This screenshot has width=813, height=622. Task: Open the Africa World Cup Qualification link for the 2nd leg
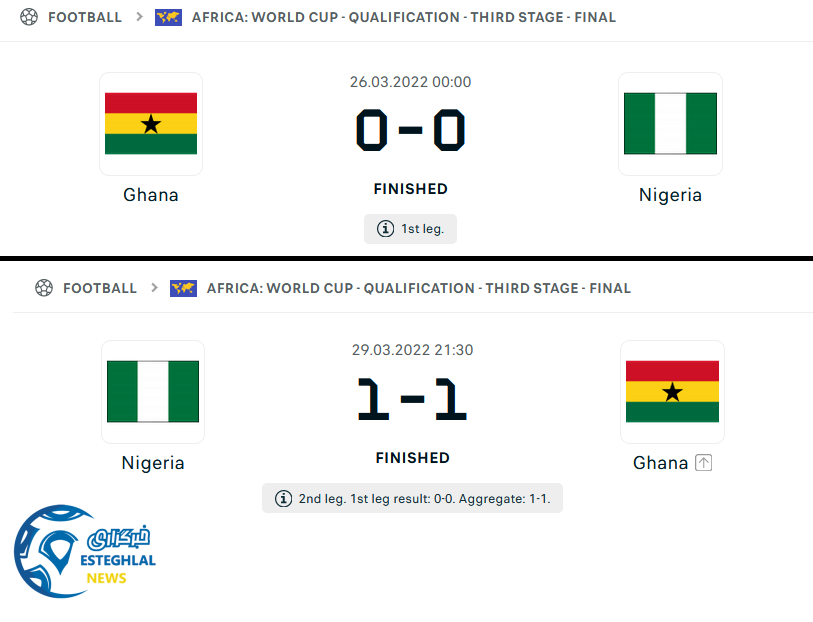418,288
